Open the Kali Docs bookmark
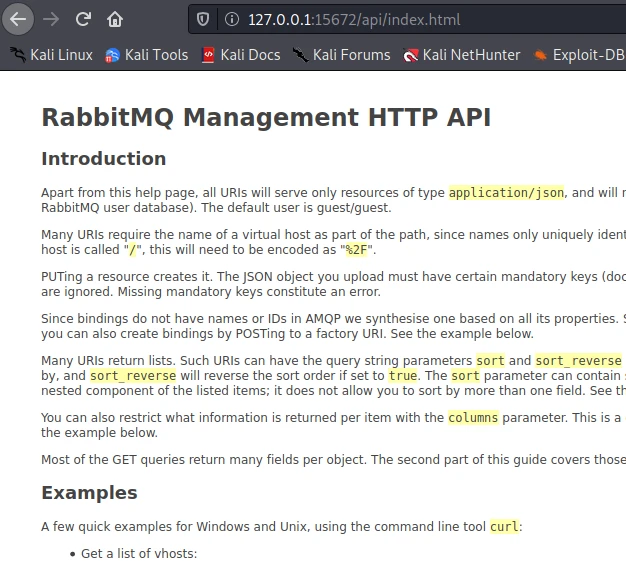This screenshot has width=626, height=567. tap(241, 55)
